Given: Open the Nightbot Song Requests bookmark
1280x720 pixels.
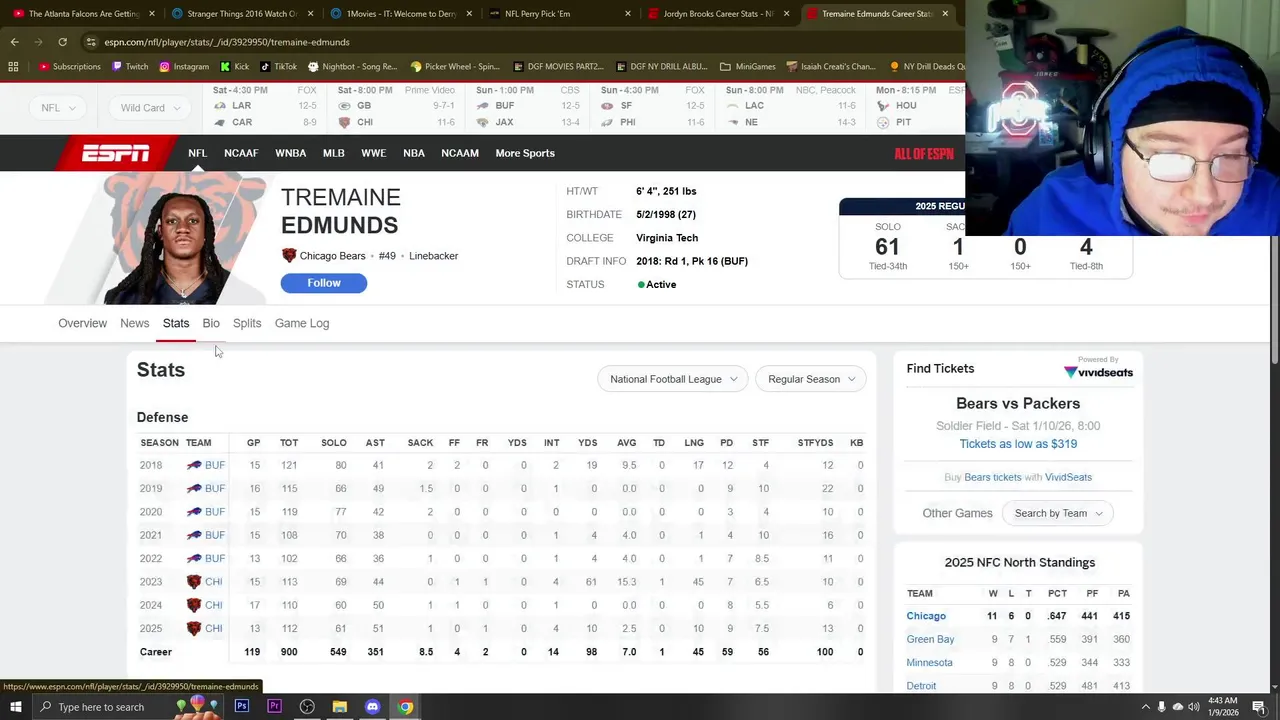Looking at the screenshot, I should coord(353,67).
